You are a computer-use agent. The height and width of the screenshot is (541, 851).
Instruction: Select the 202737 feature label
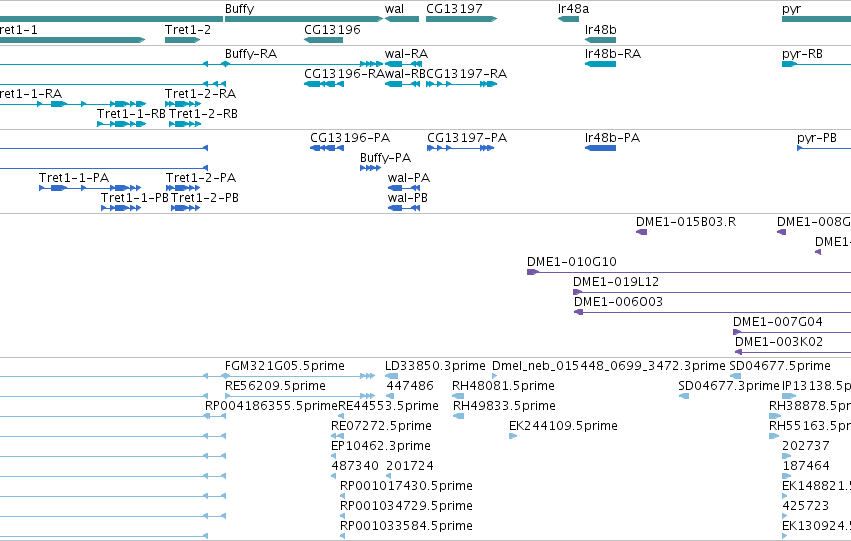(x=805, y=447)
